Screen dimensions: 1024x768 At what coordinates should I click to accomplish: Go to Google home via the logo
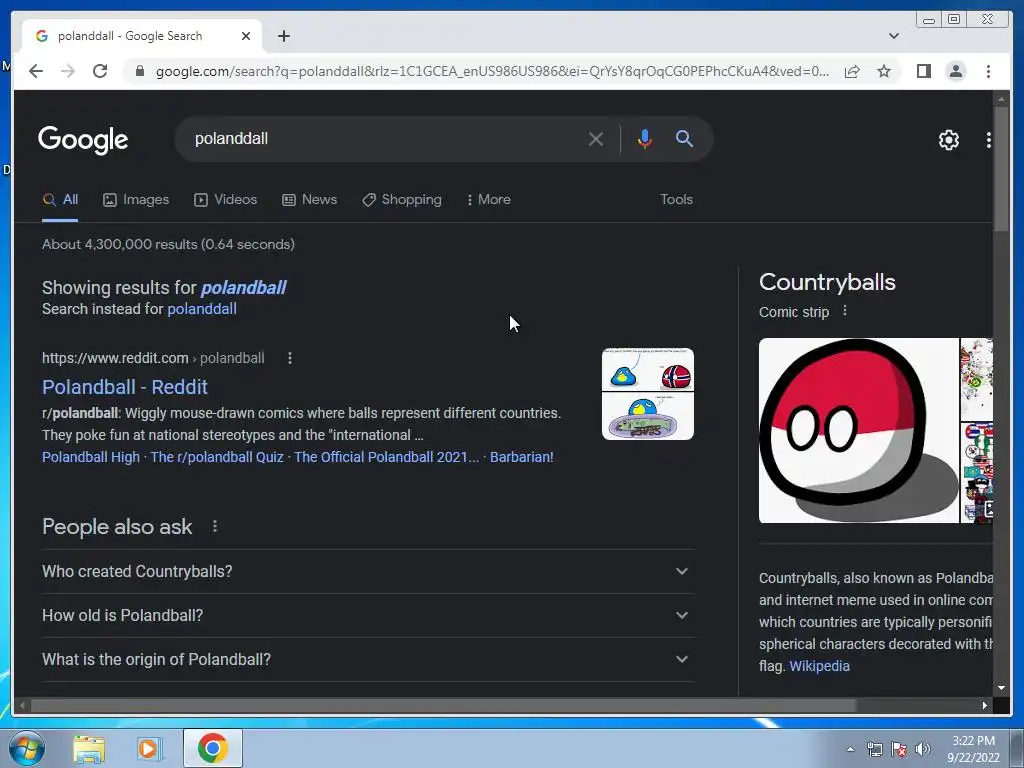coord(83,139)
